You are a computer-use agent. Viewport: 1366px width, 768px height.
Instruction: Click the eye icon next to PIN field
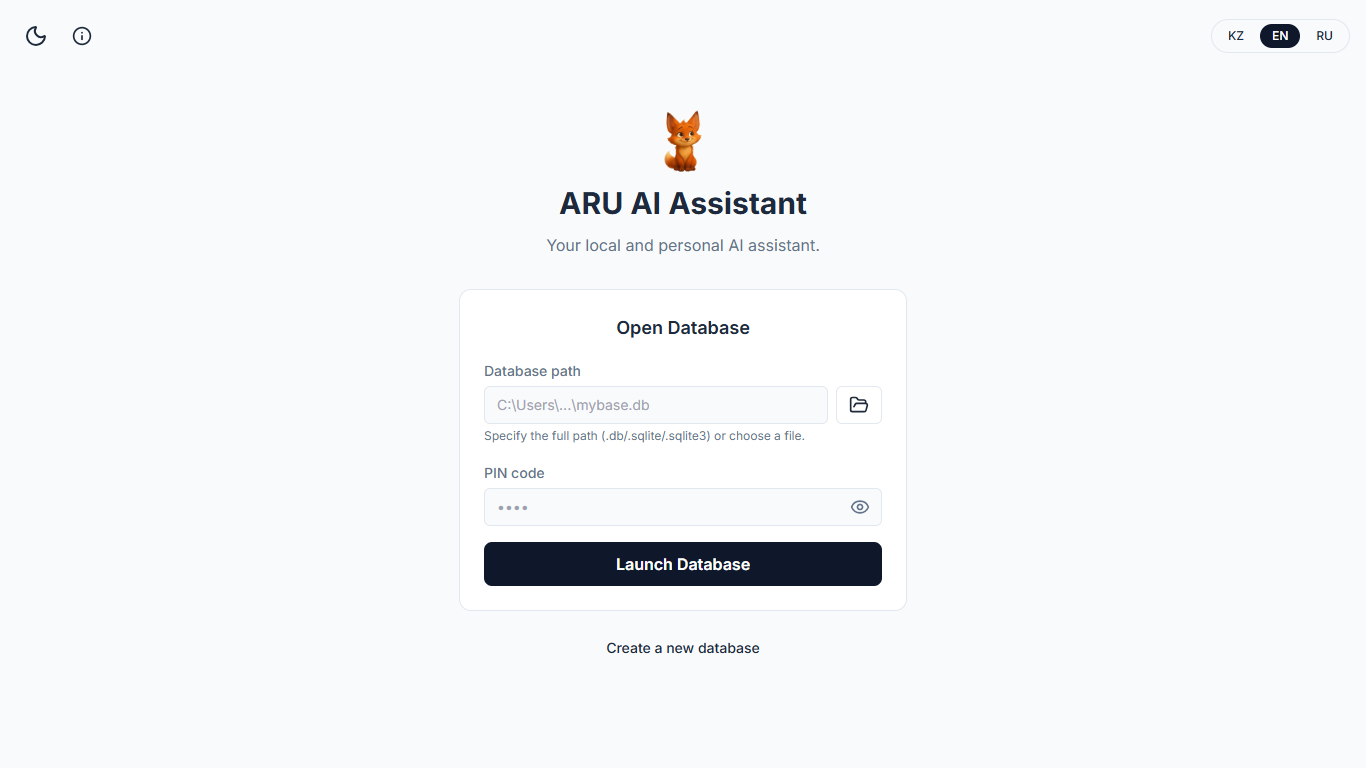click(859, 507)
